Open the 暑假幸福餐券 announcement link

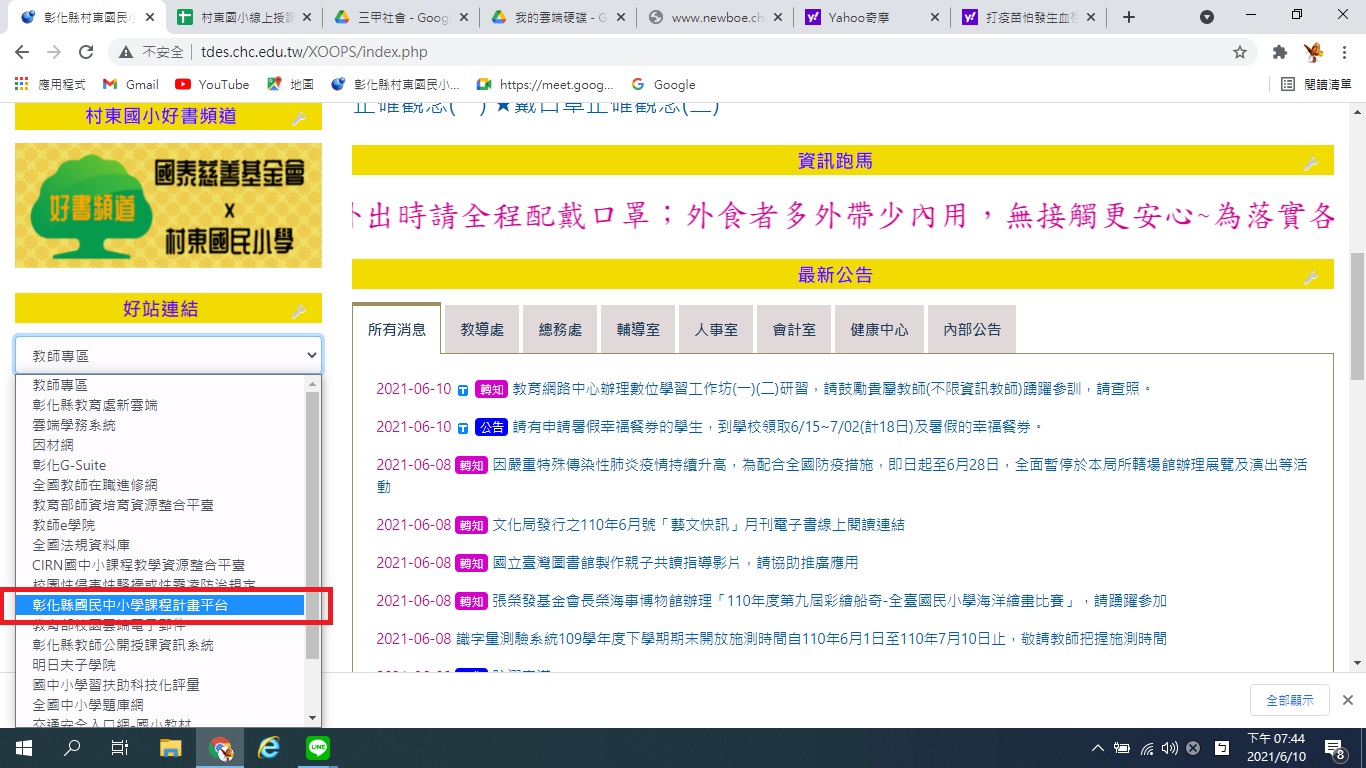777,427
